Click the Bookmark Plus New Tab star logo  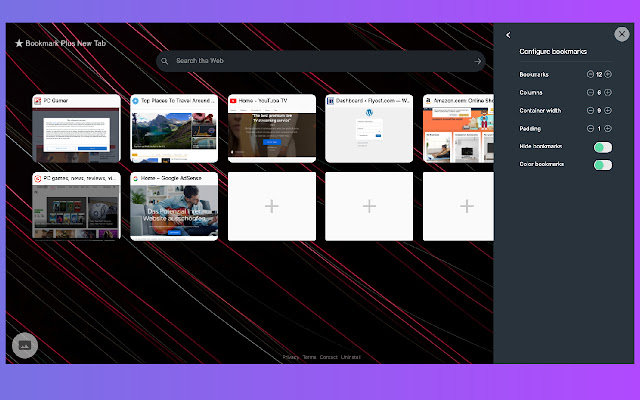coord(19,44)
